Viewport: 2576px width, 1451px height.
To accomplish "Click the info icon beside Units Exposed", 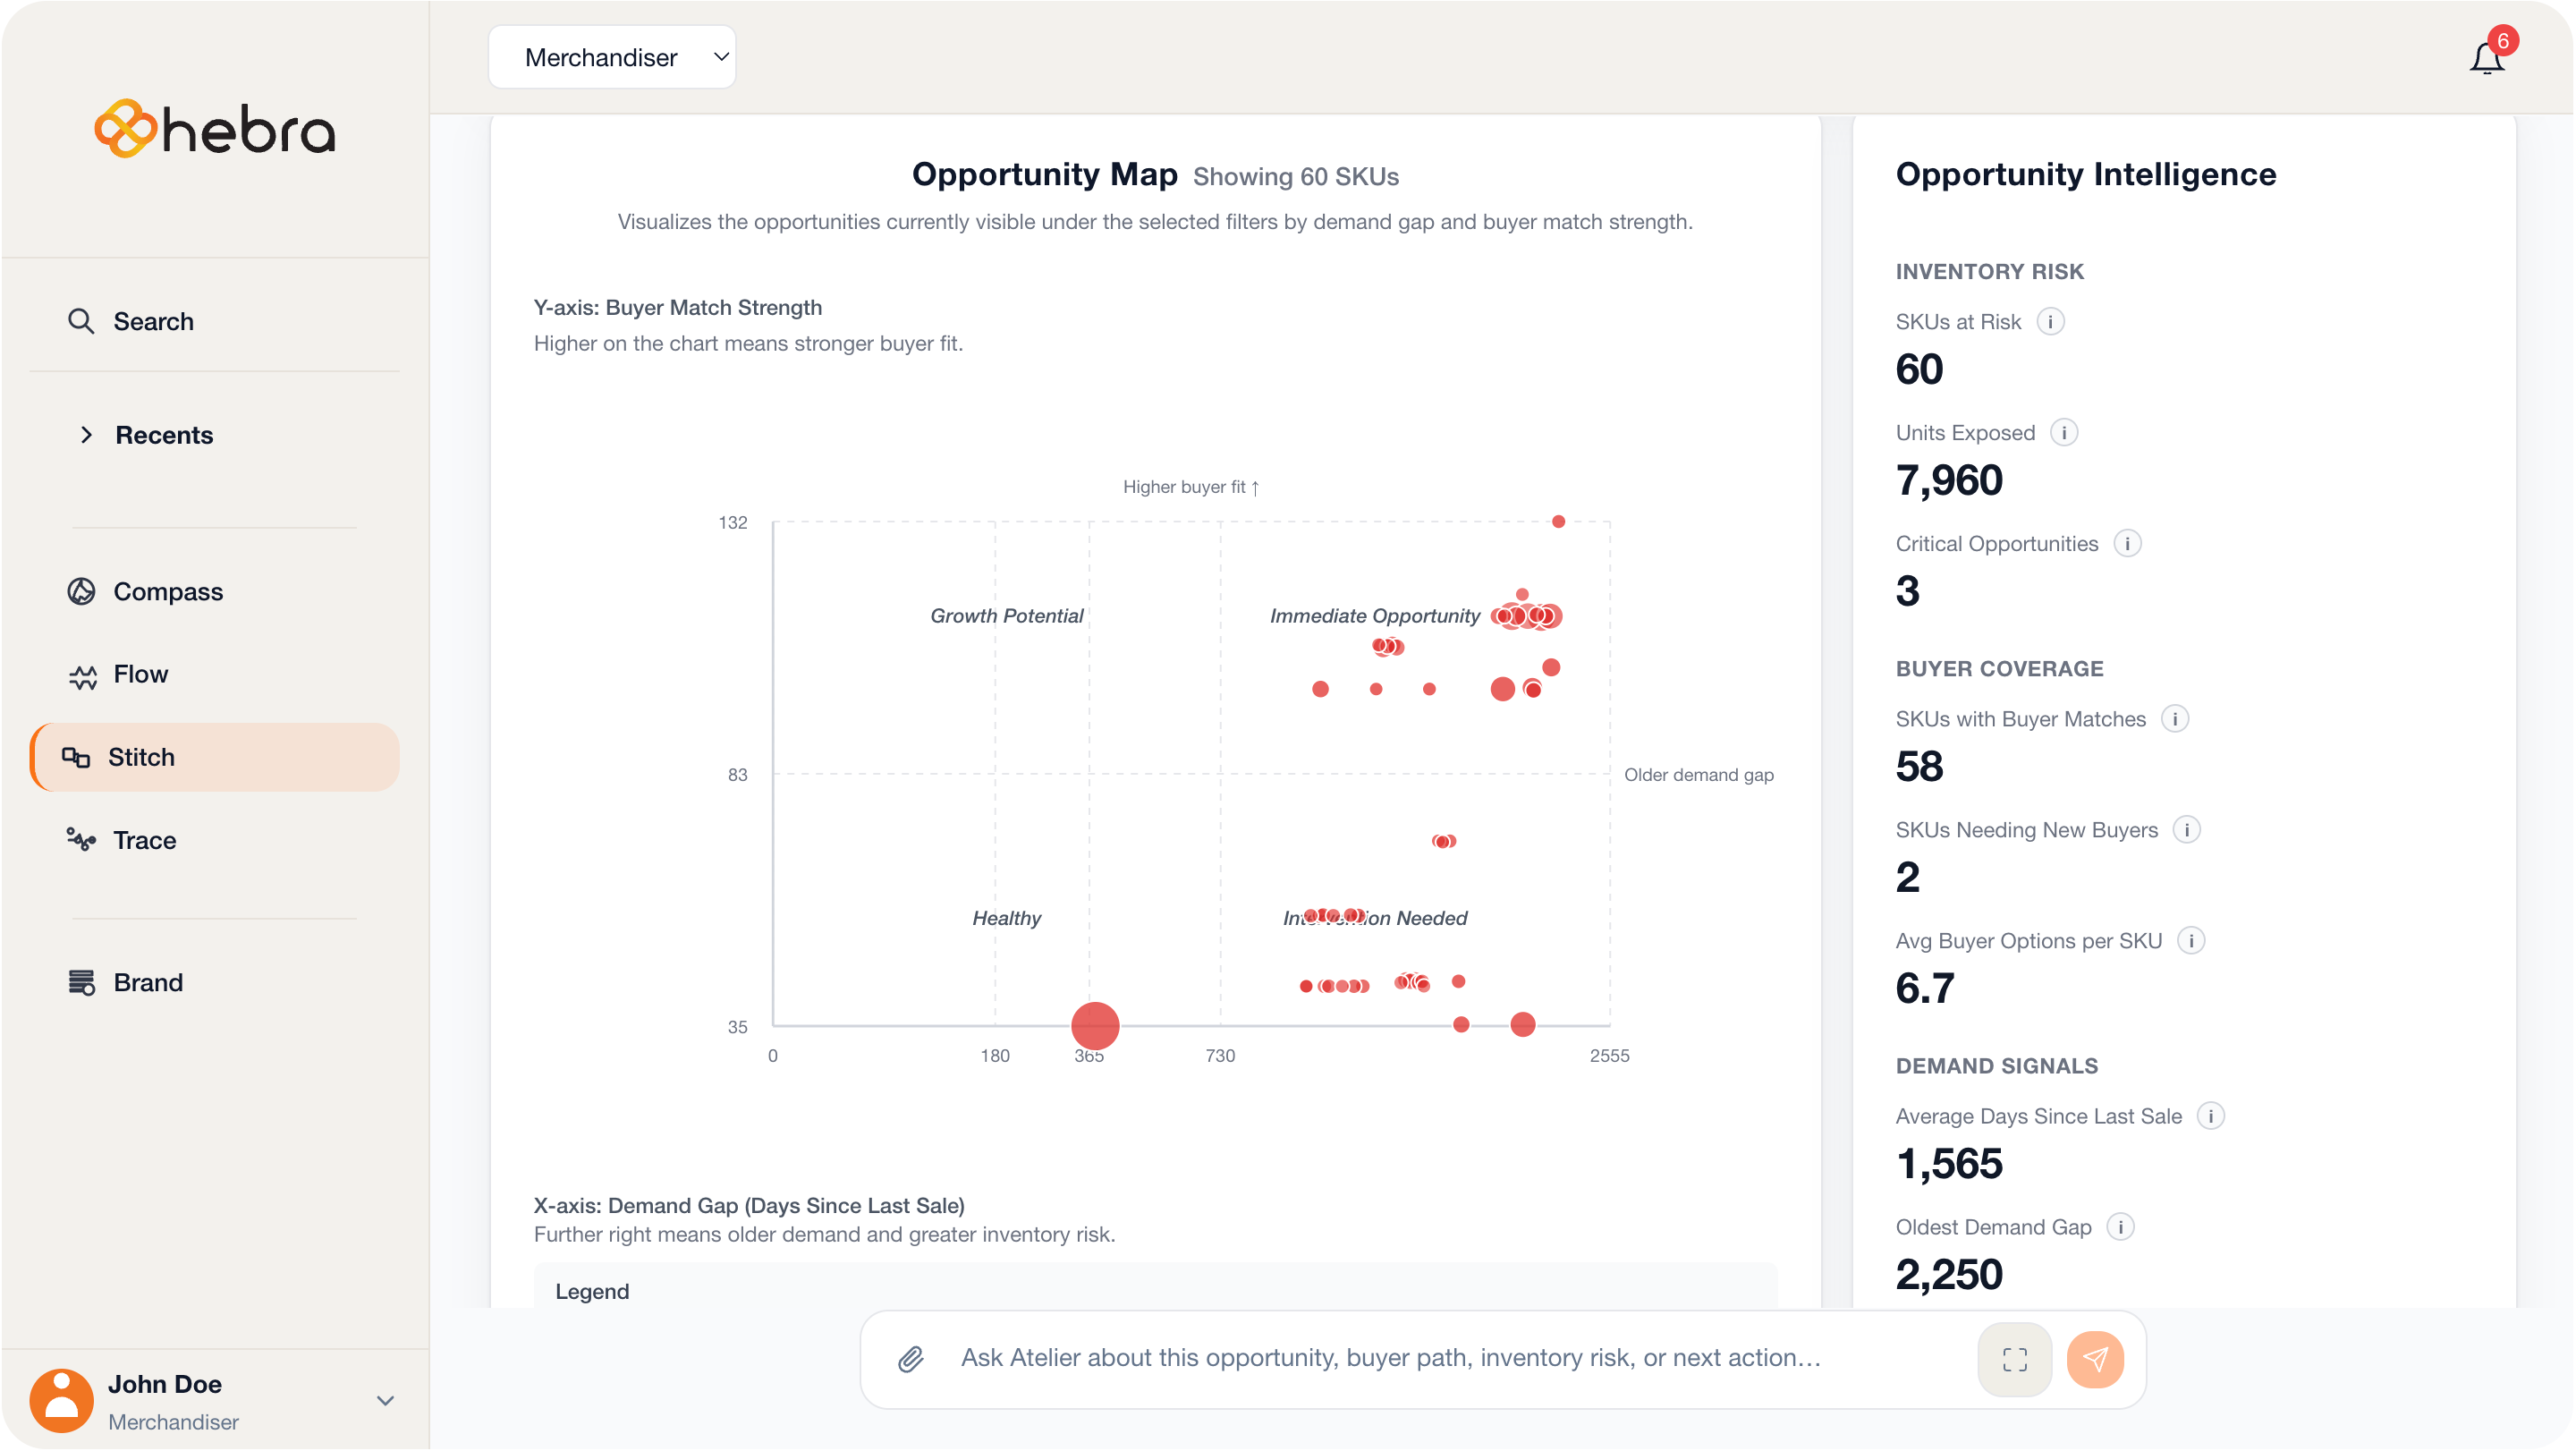I will pos(2064,432).
